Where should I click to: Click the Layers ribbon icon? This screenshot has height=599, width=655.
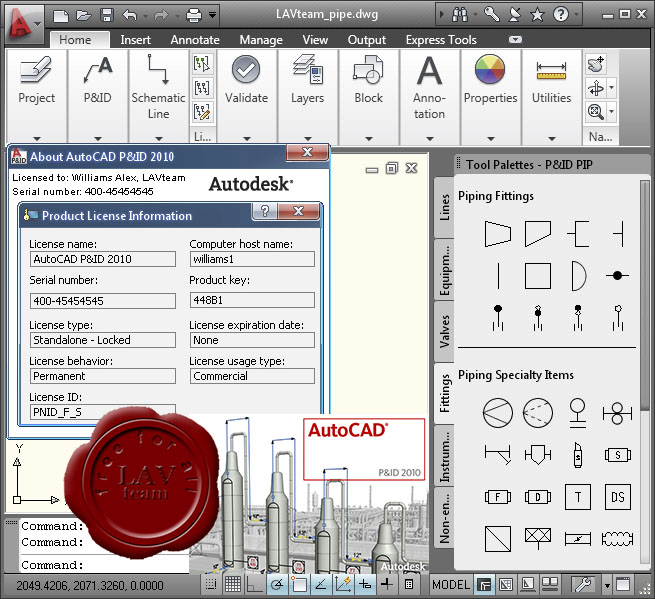(x=307, y=69)
